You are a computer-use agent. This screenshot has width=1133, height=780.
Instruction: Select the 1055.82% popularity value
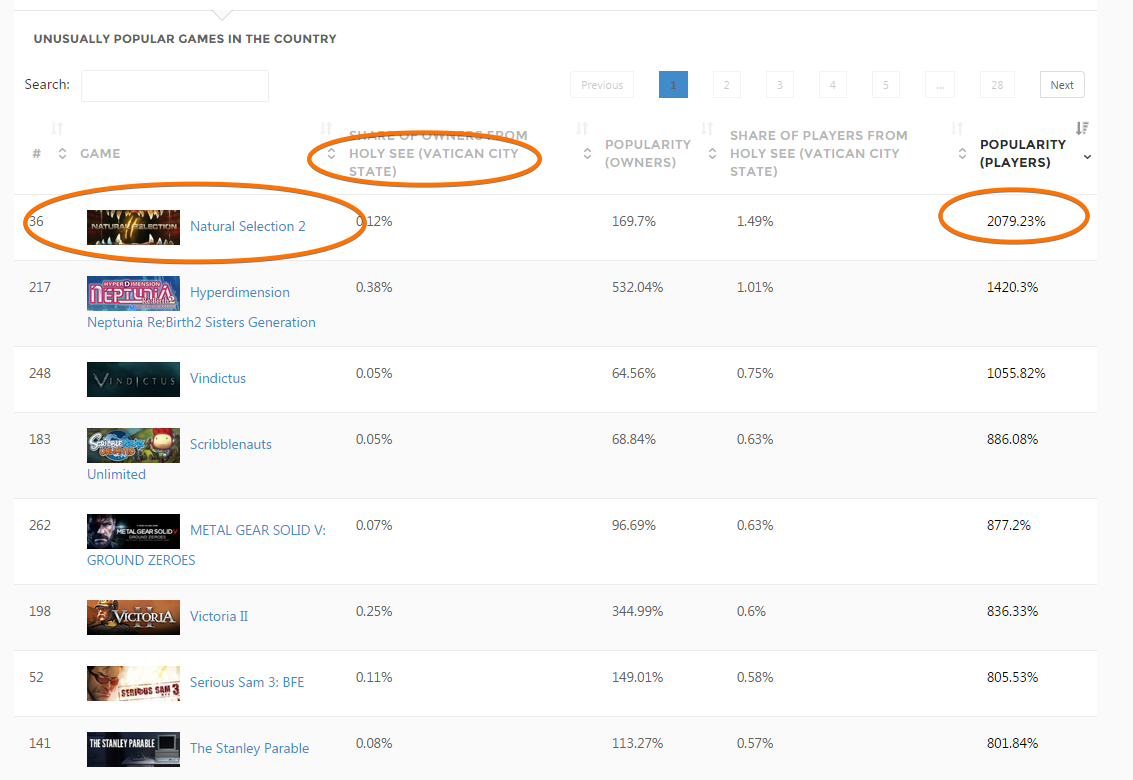pos(1016,373)
